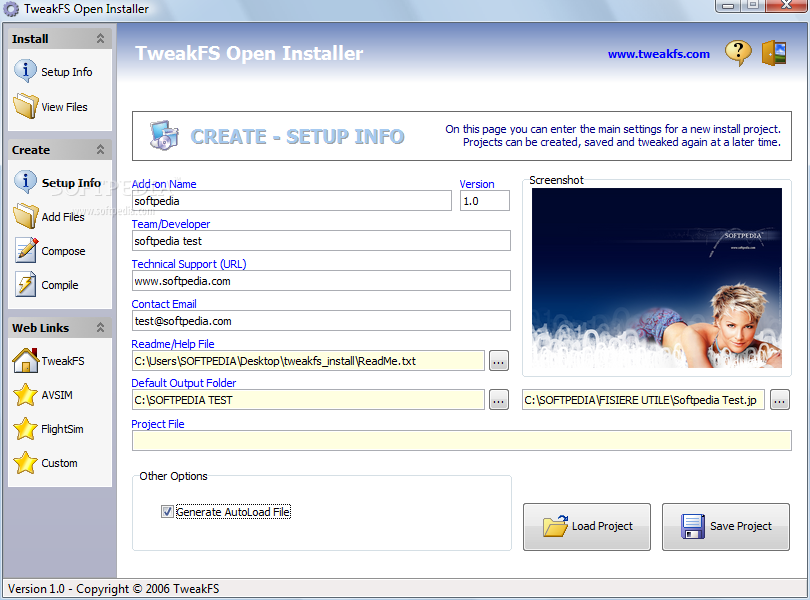Screen dimensions: 810x600
Task: Click the View Files folder icon
Action: click(x=25, y=106)
